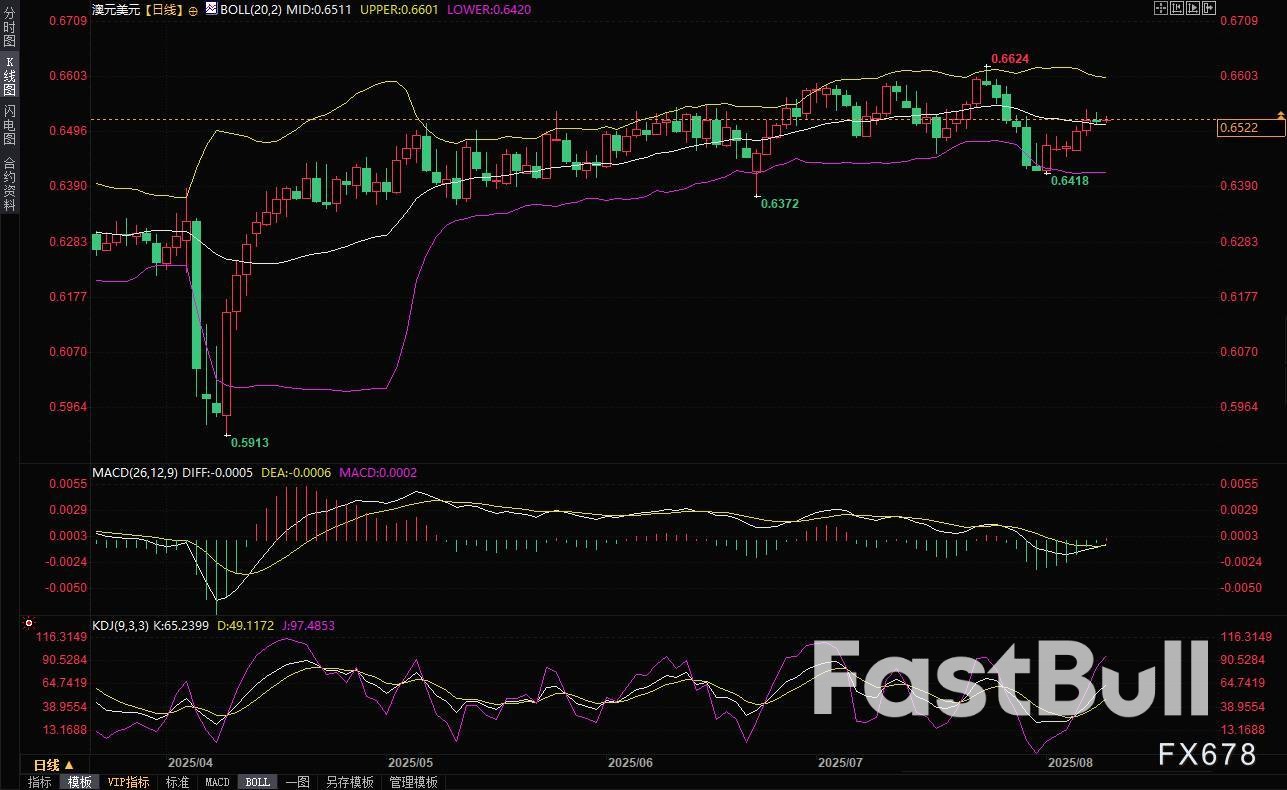Open 合约资料 contract info tab
1287x790 pixels.
[9, 183]
